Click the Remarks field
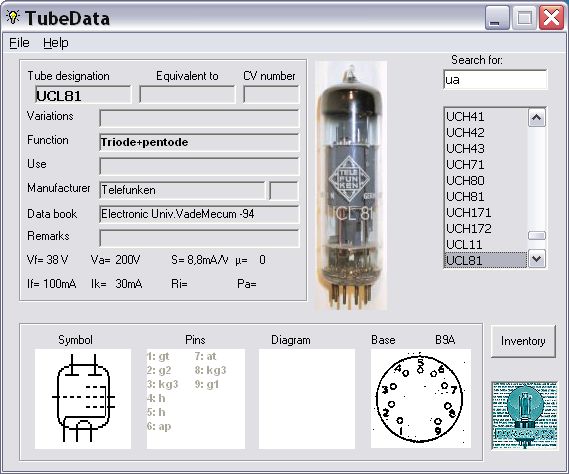 point(199,238)
